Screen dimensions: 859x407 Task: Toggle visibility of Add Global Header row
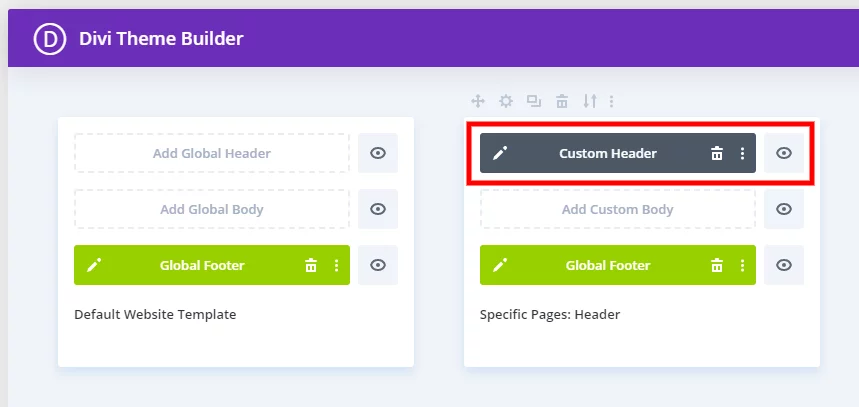coord(378,153)
